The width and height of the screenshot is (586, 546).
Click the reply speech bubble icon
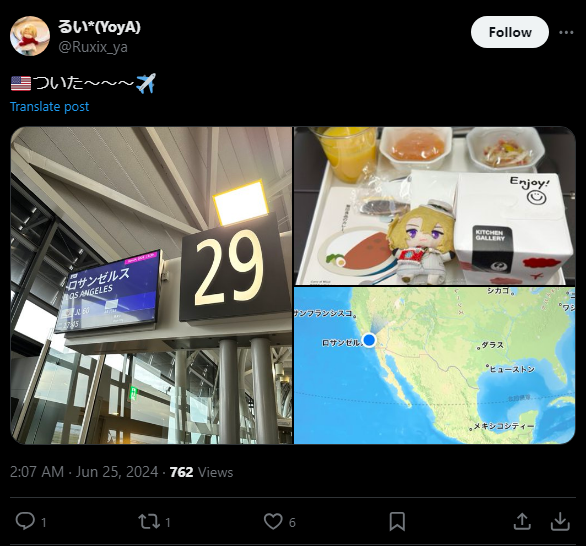[25, 521]
